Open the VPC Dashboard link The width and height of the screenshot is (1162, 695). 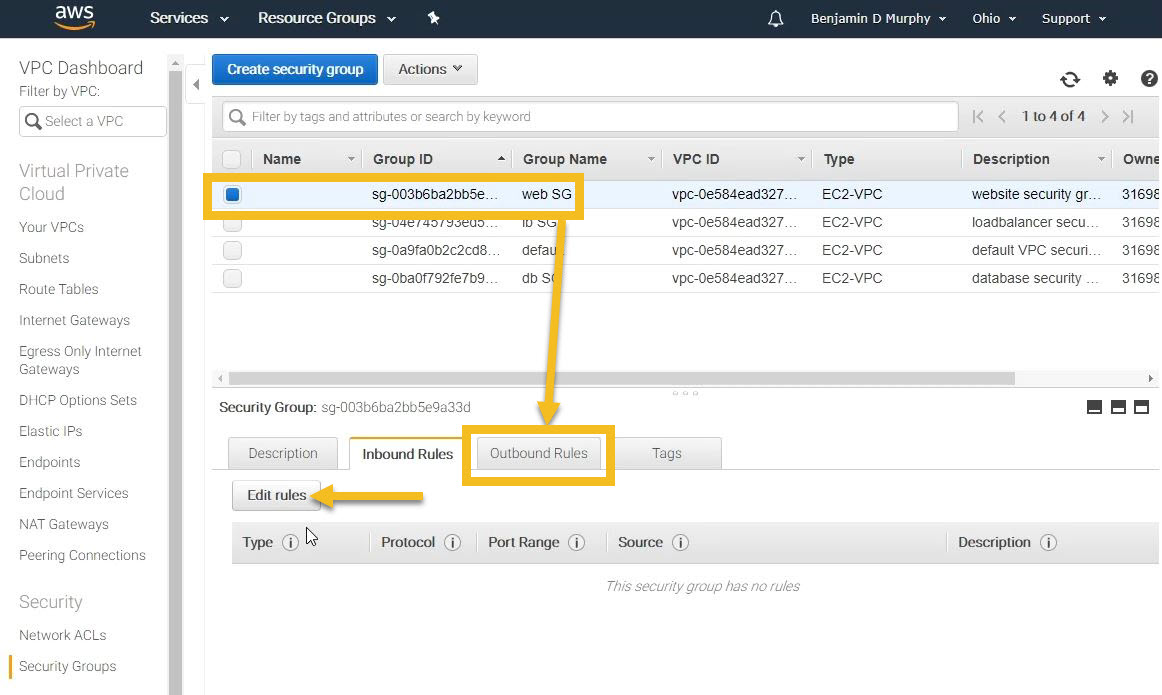(81, 67)
